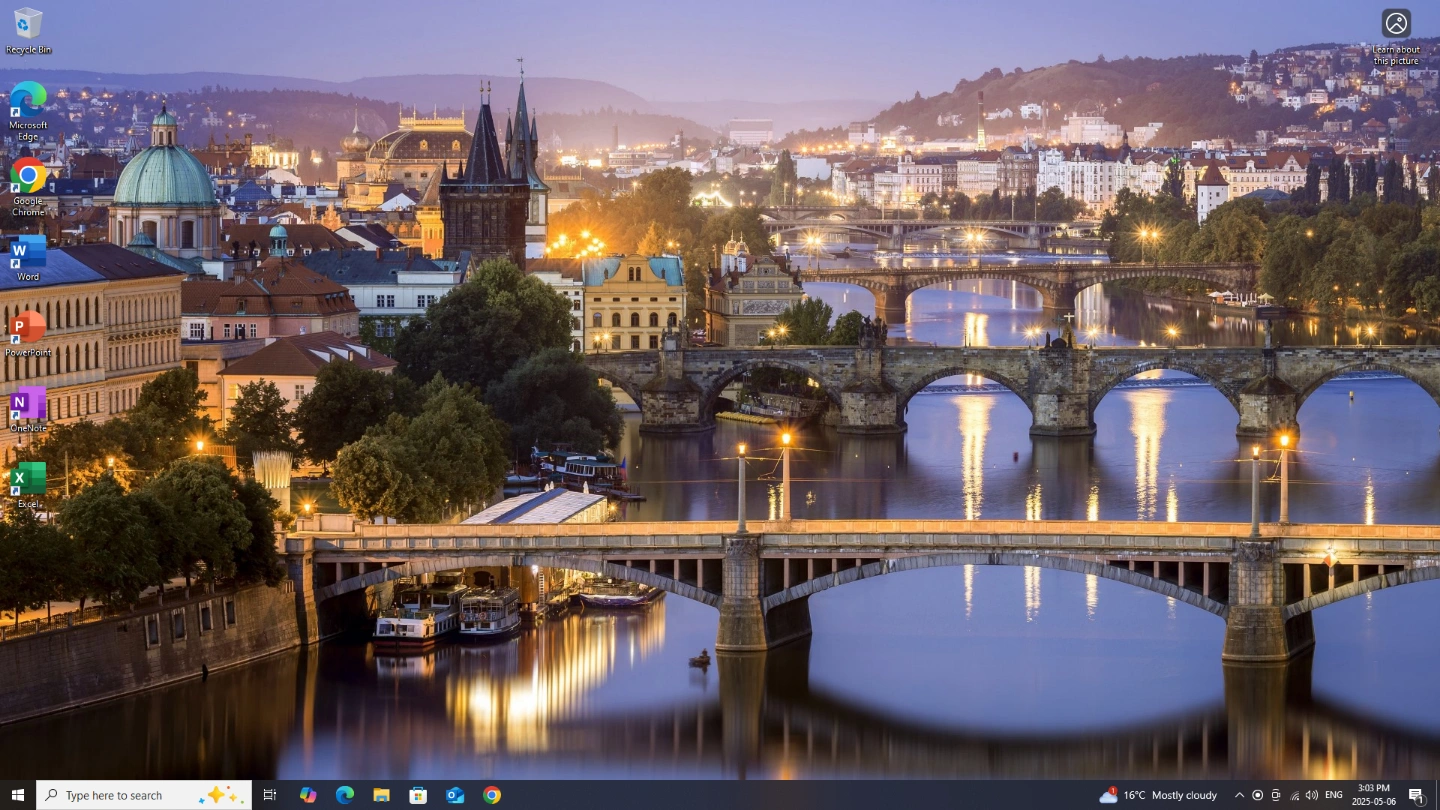The width and height of the screenshot is (1440, 810).
Task: Select the Excel desktop shortcut
Action: pyautogui.click(x=28, y=484)
